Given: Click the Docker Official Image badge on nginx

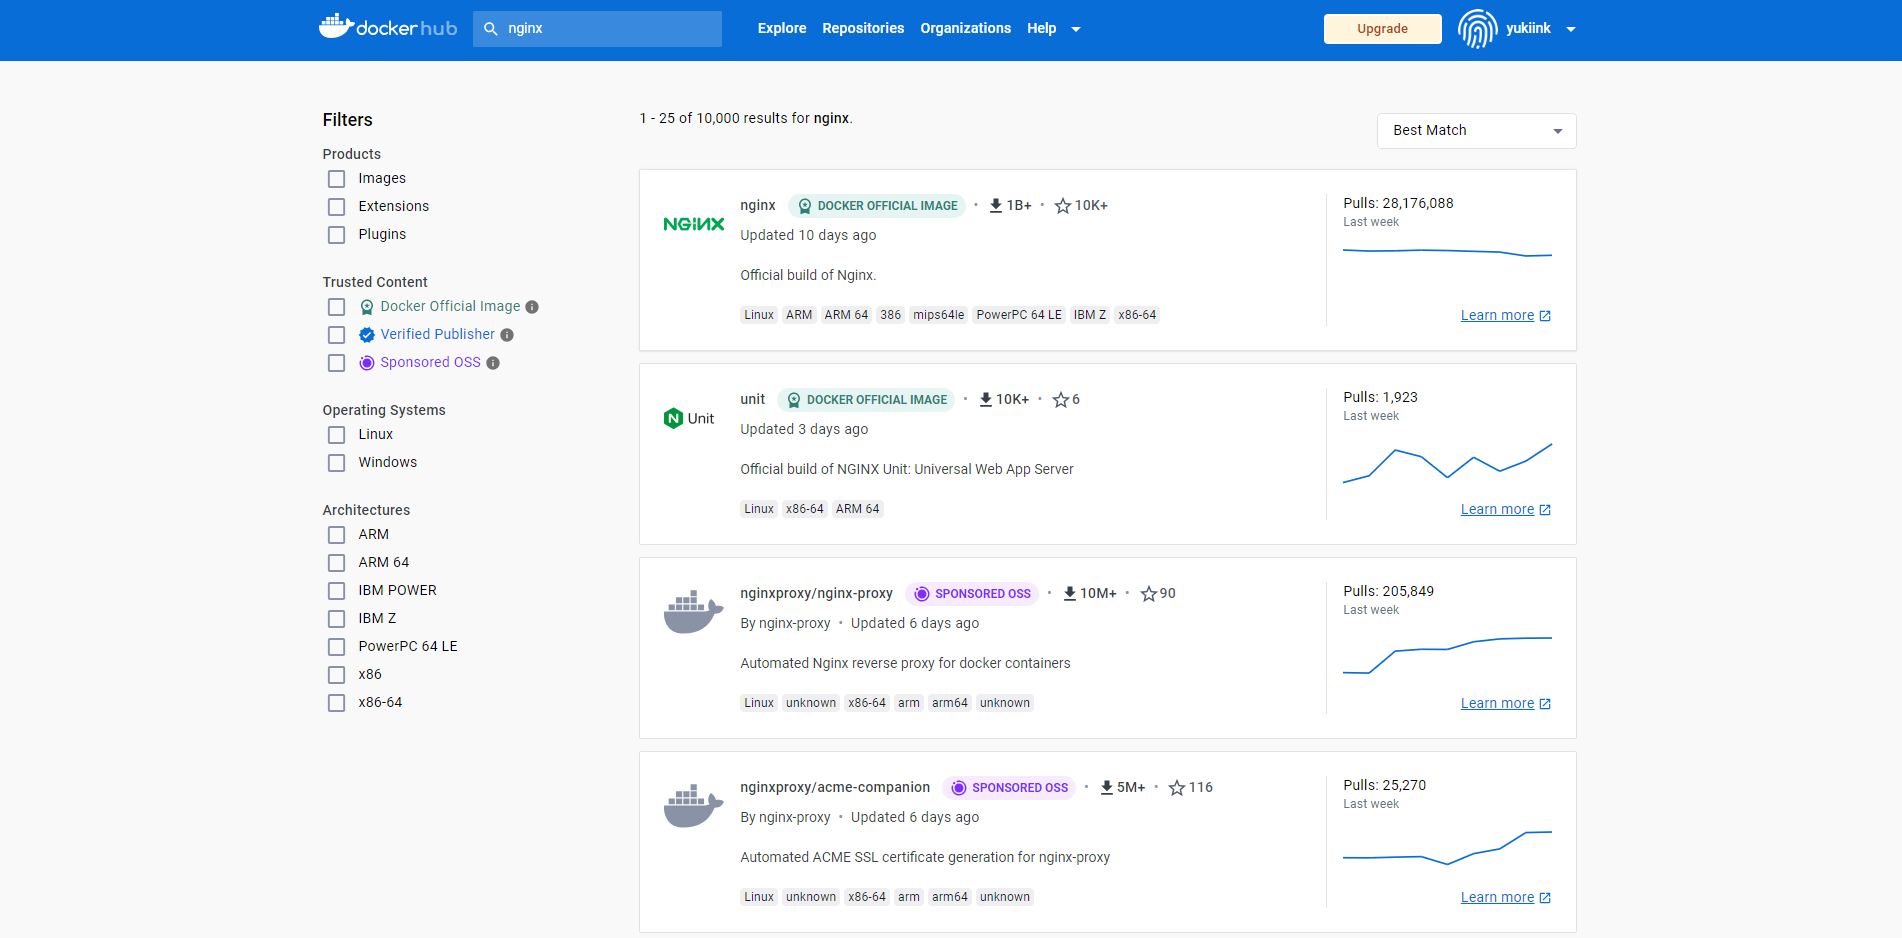Looking at the screenshot, I should point(877,205).
